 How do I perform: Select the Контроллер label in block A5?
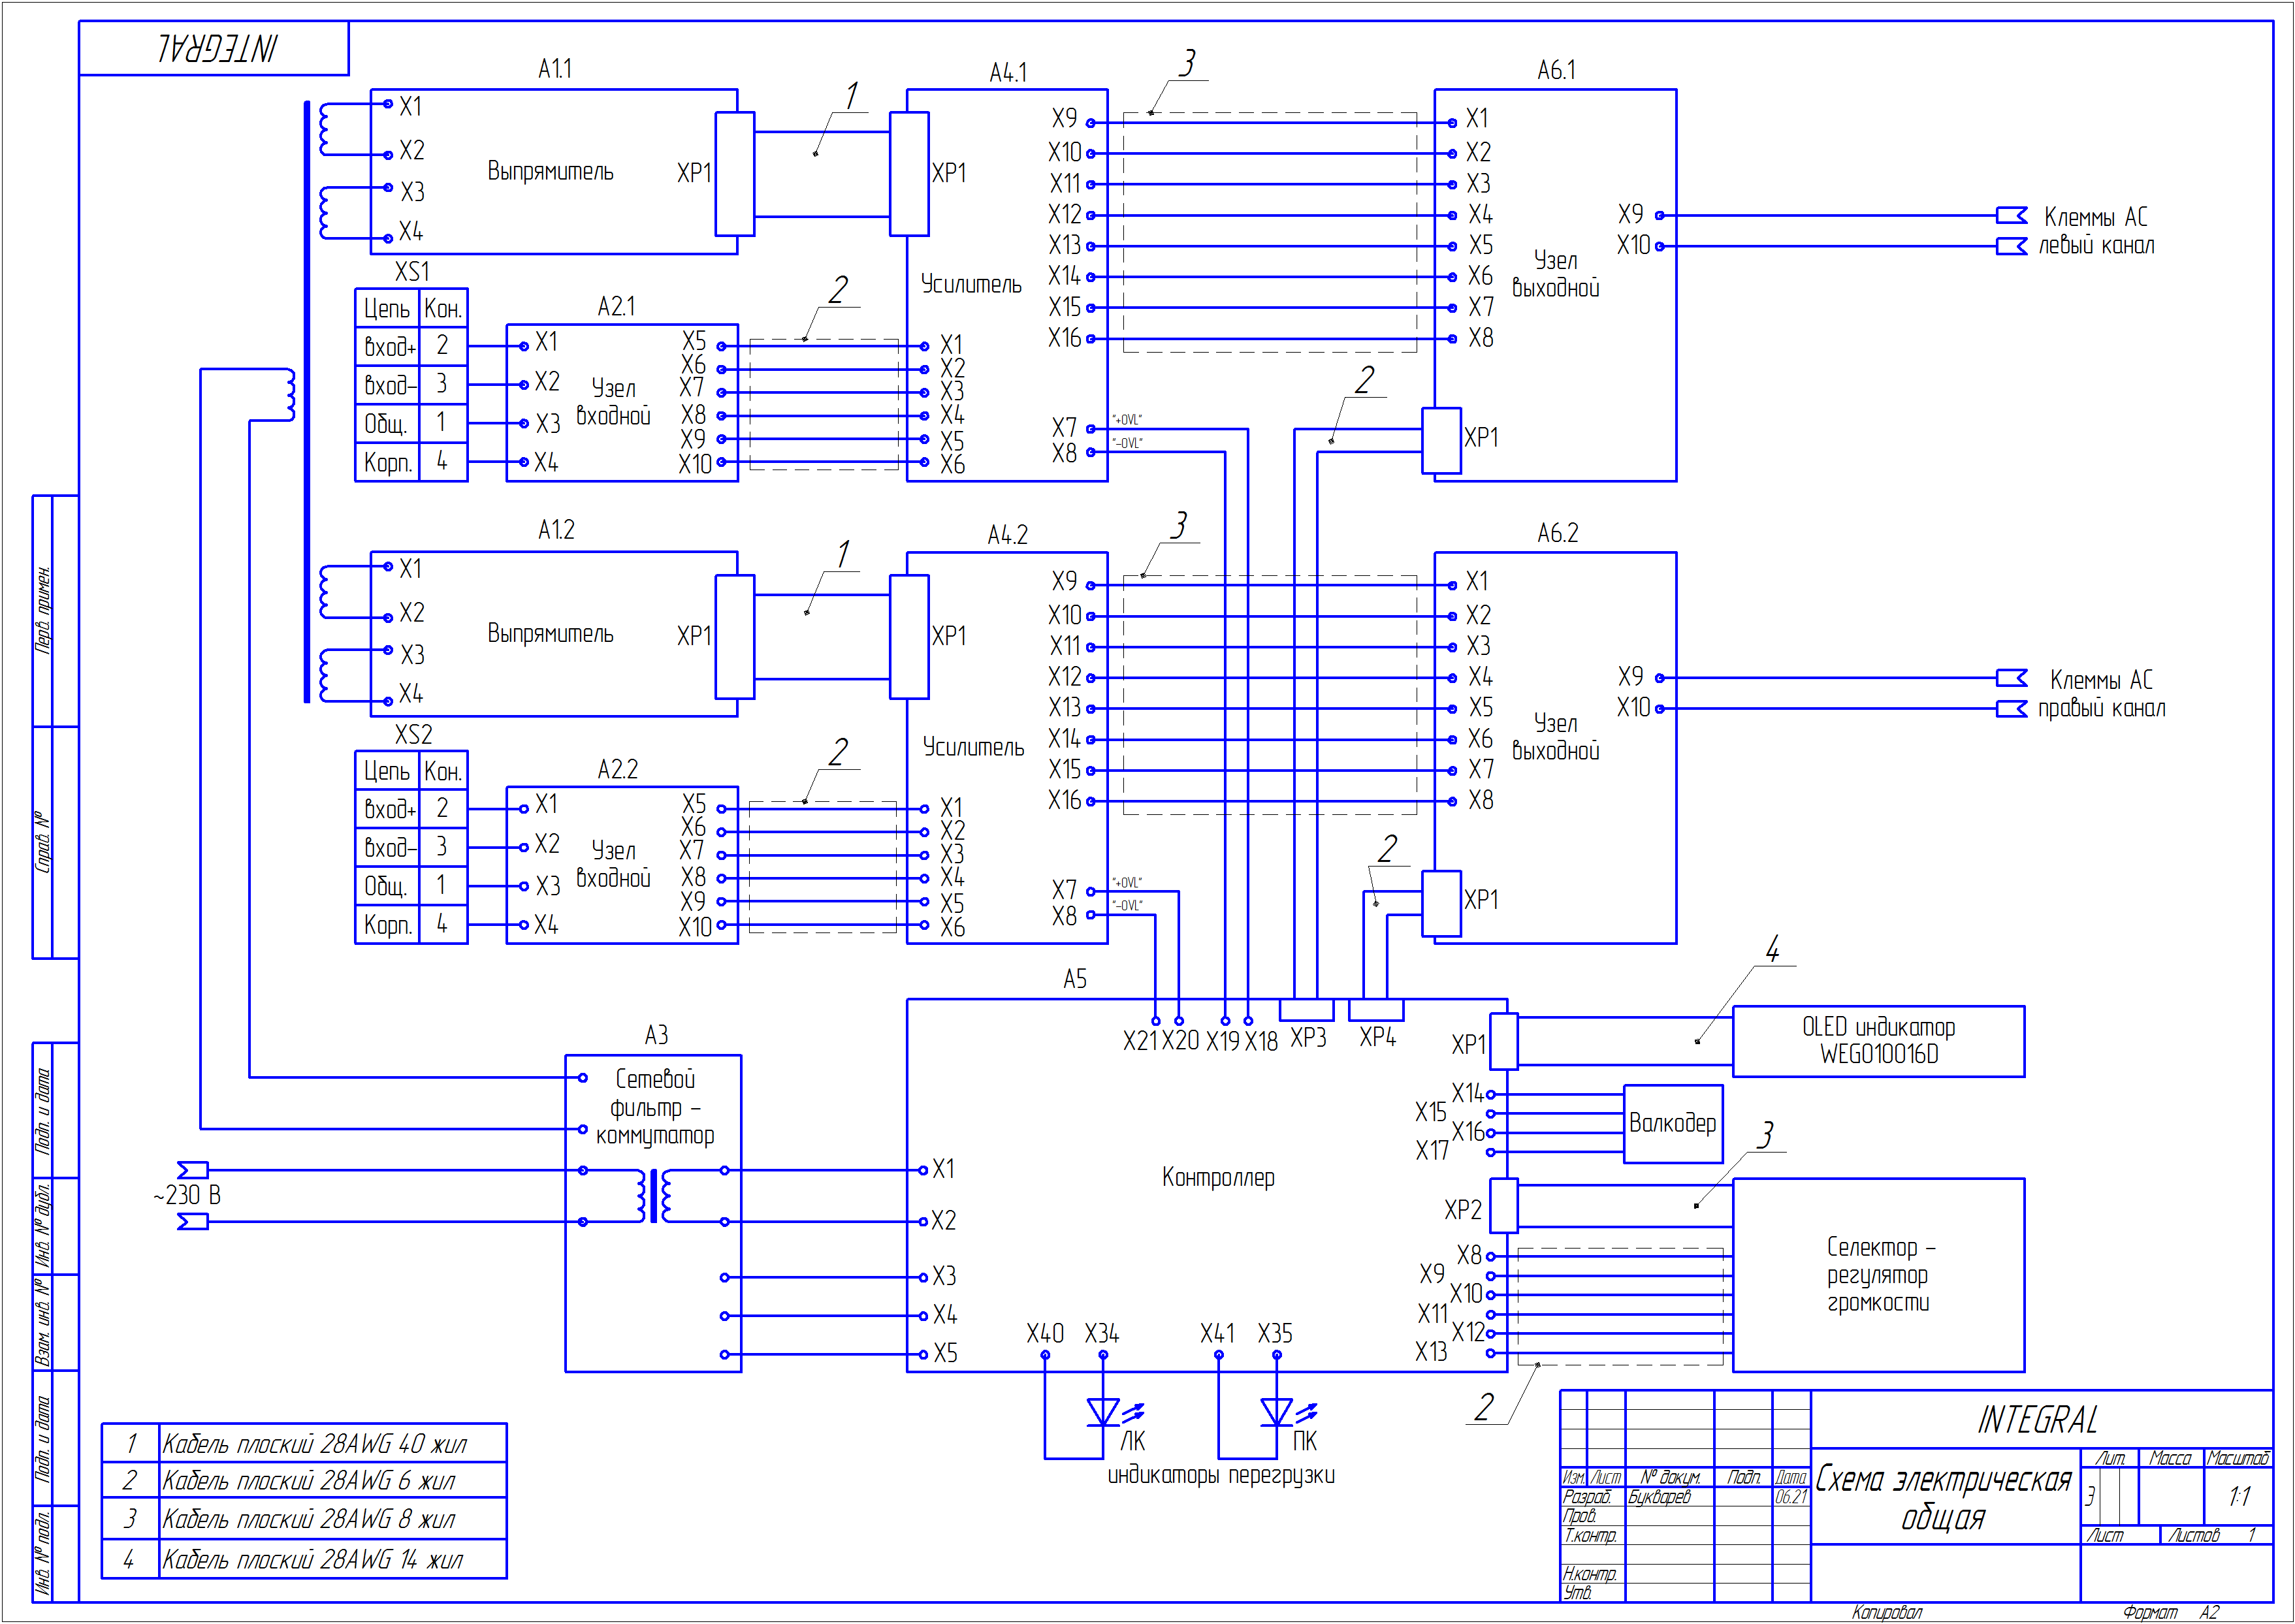pos(1218,1178)
